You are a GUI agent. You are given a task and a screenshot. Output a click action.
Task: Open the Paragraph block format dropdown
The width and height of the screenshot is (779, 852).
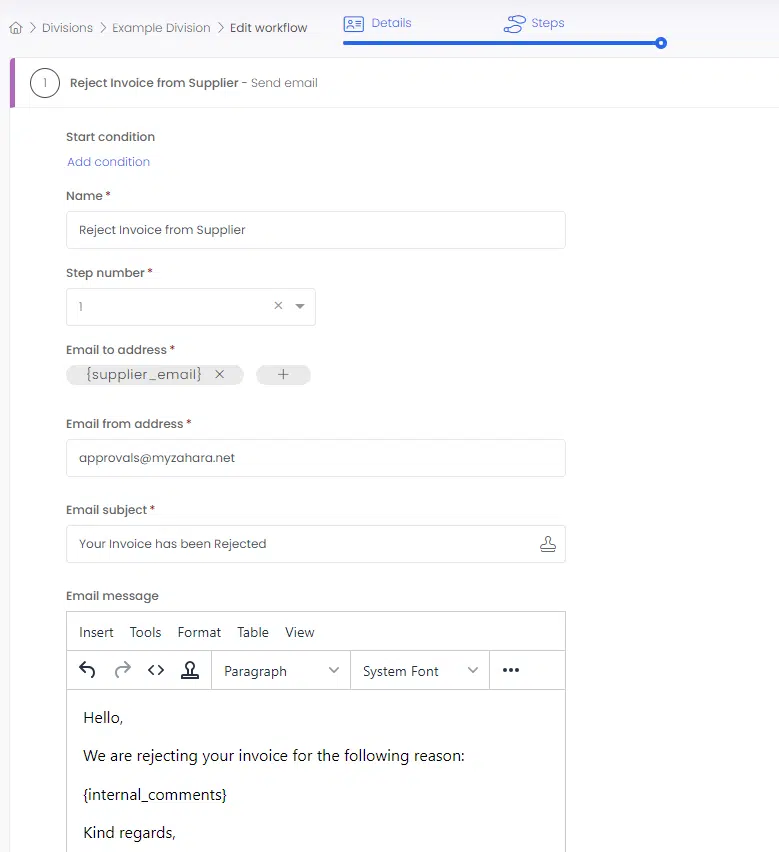point(281,671)
